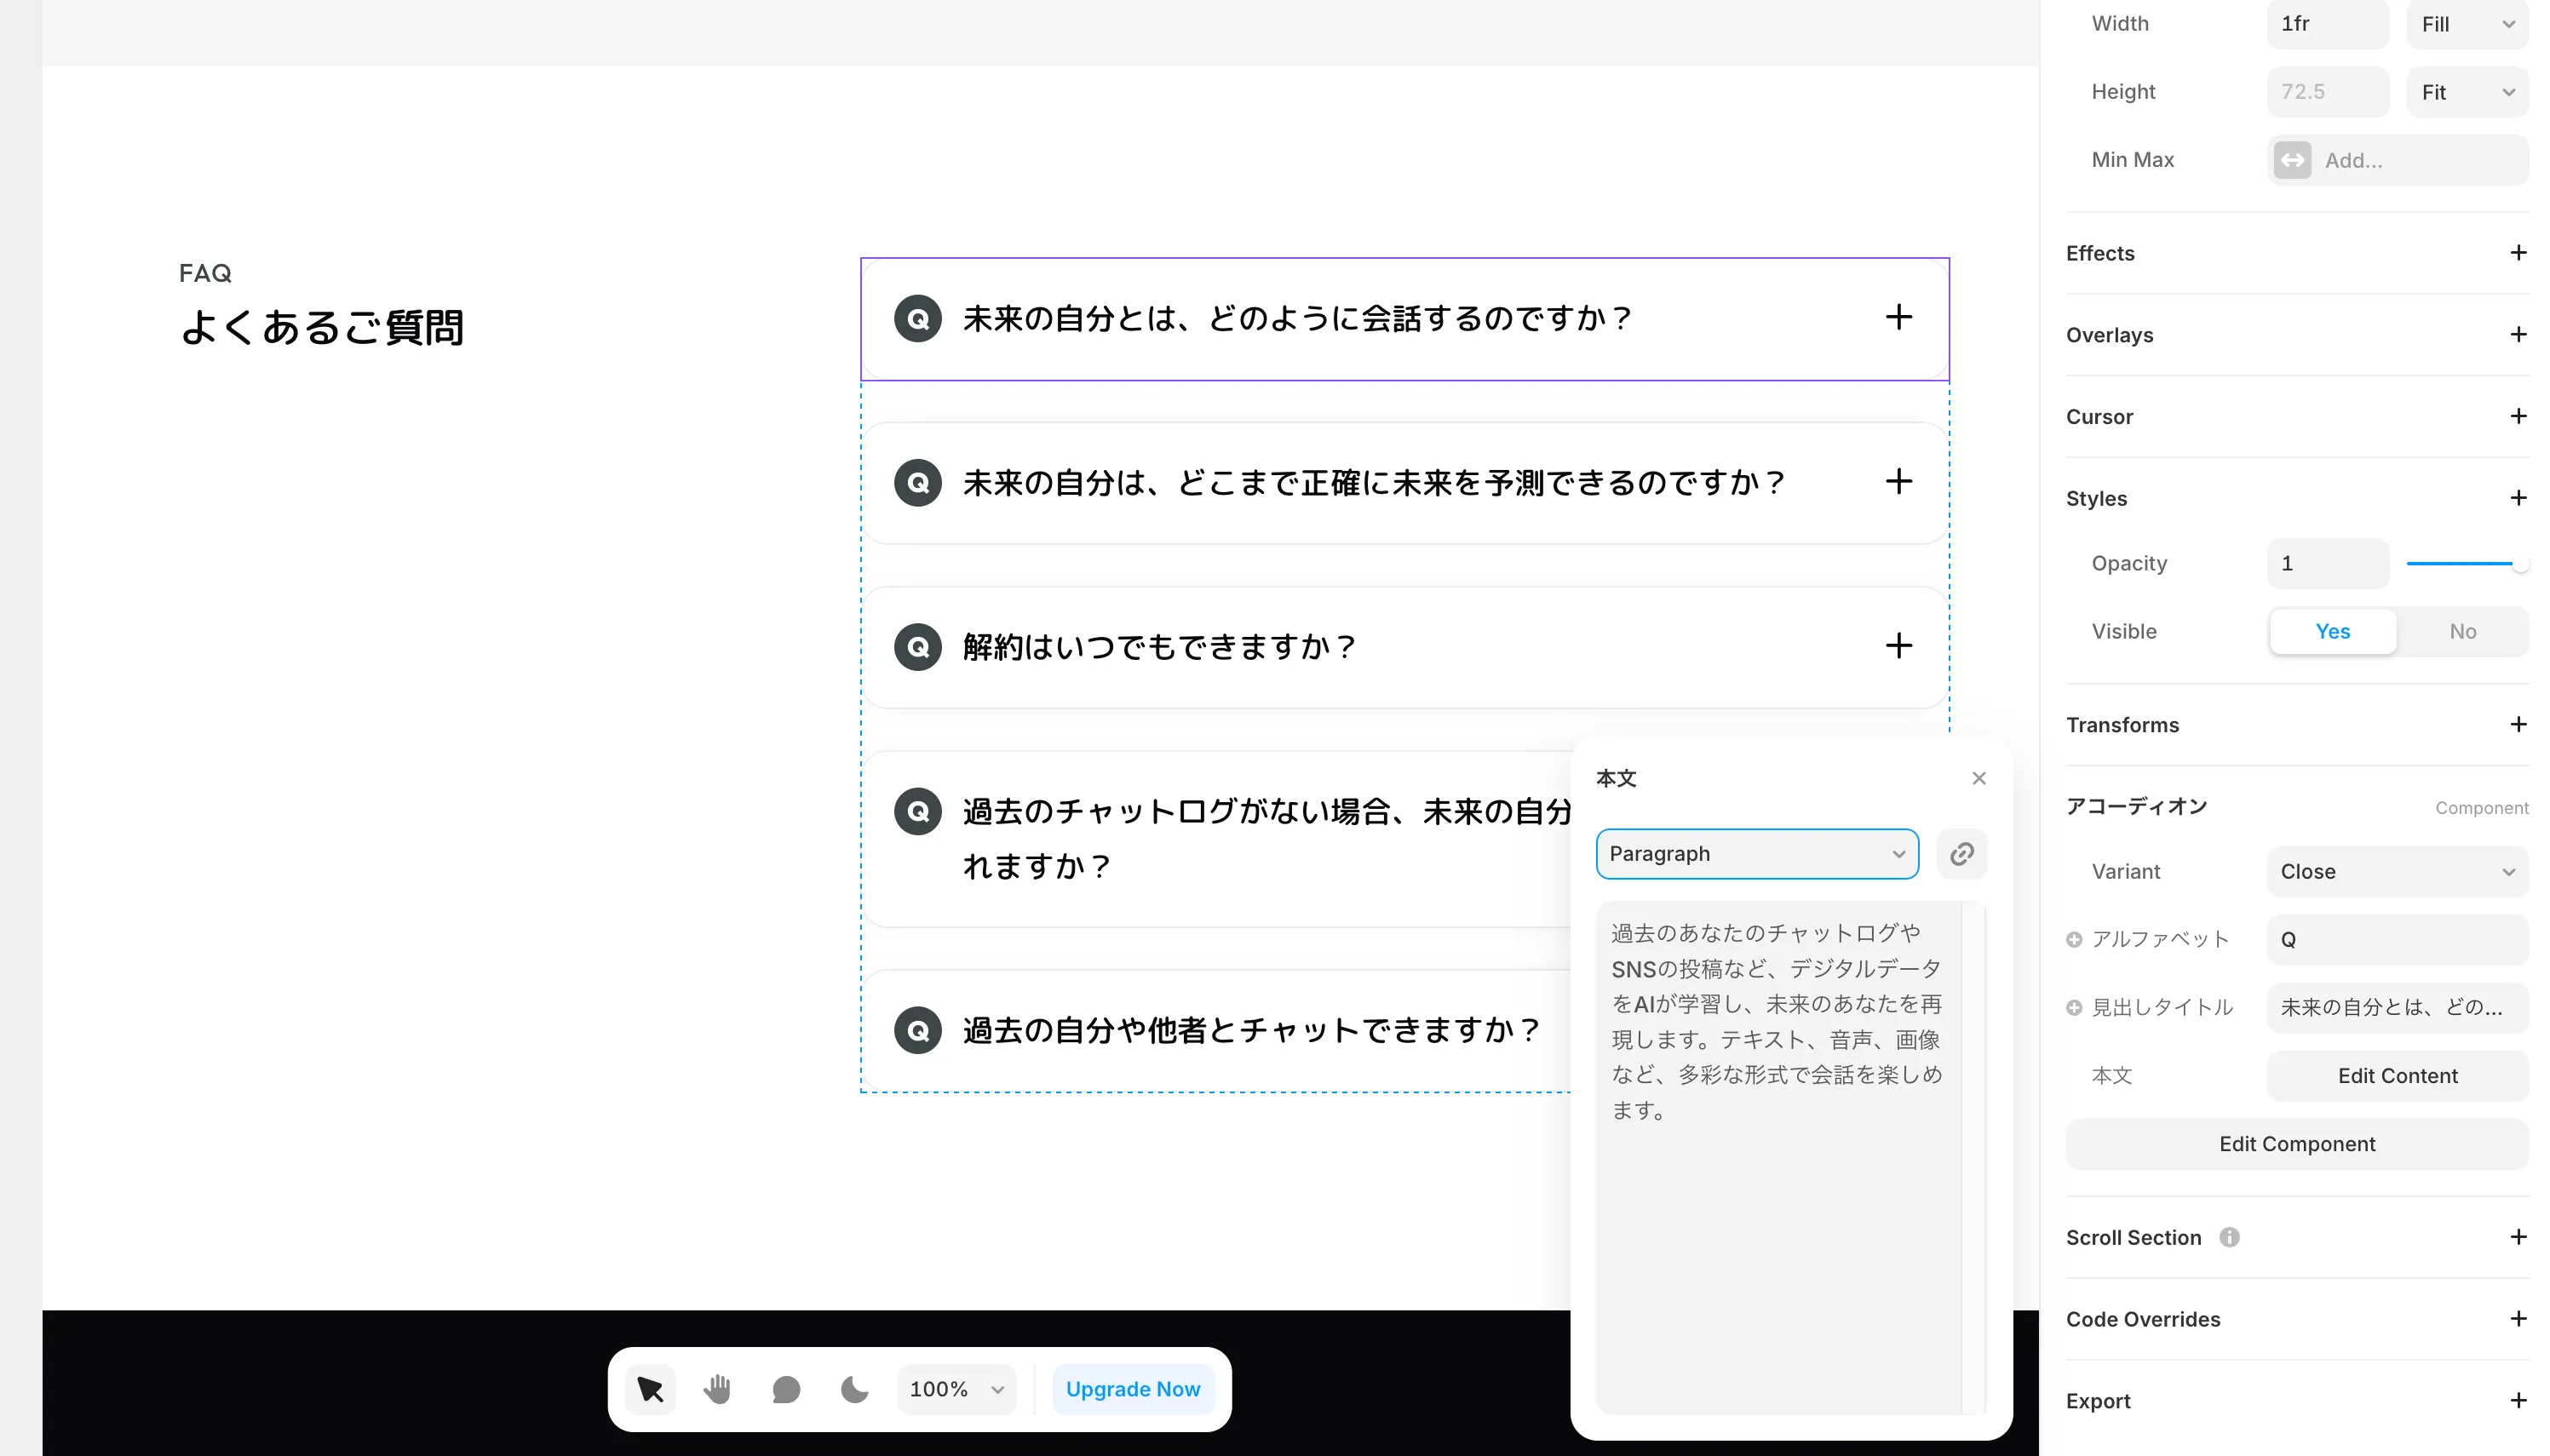Add an Export setting

2518,1401
